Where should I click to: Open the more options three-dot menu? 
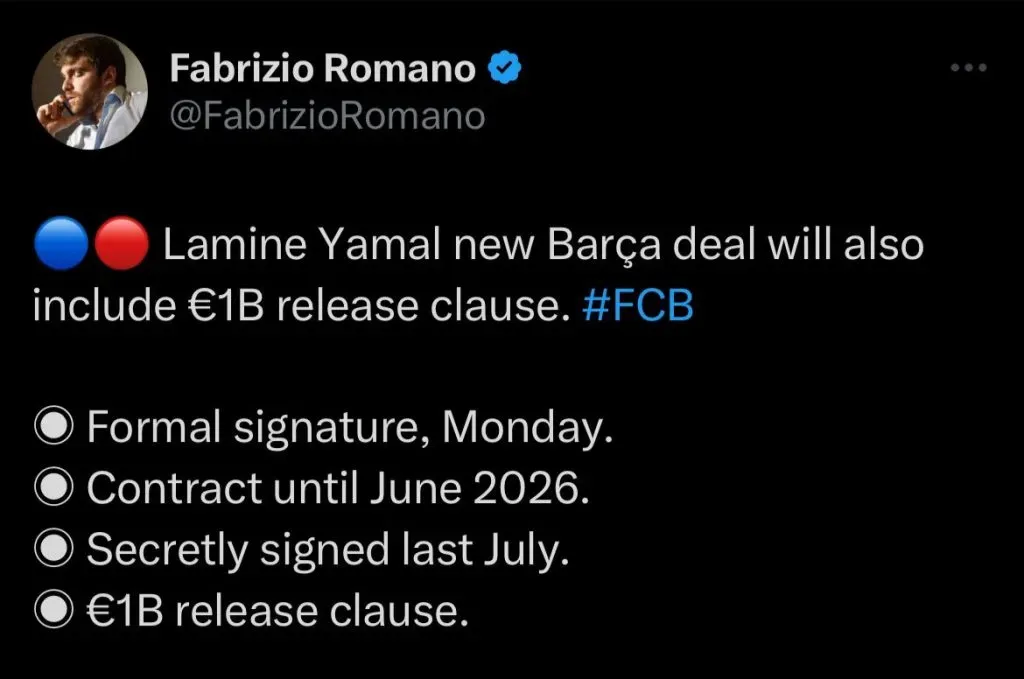click(968, 68)
